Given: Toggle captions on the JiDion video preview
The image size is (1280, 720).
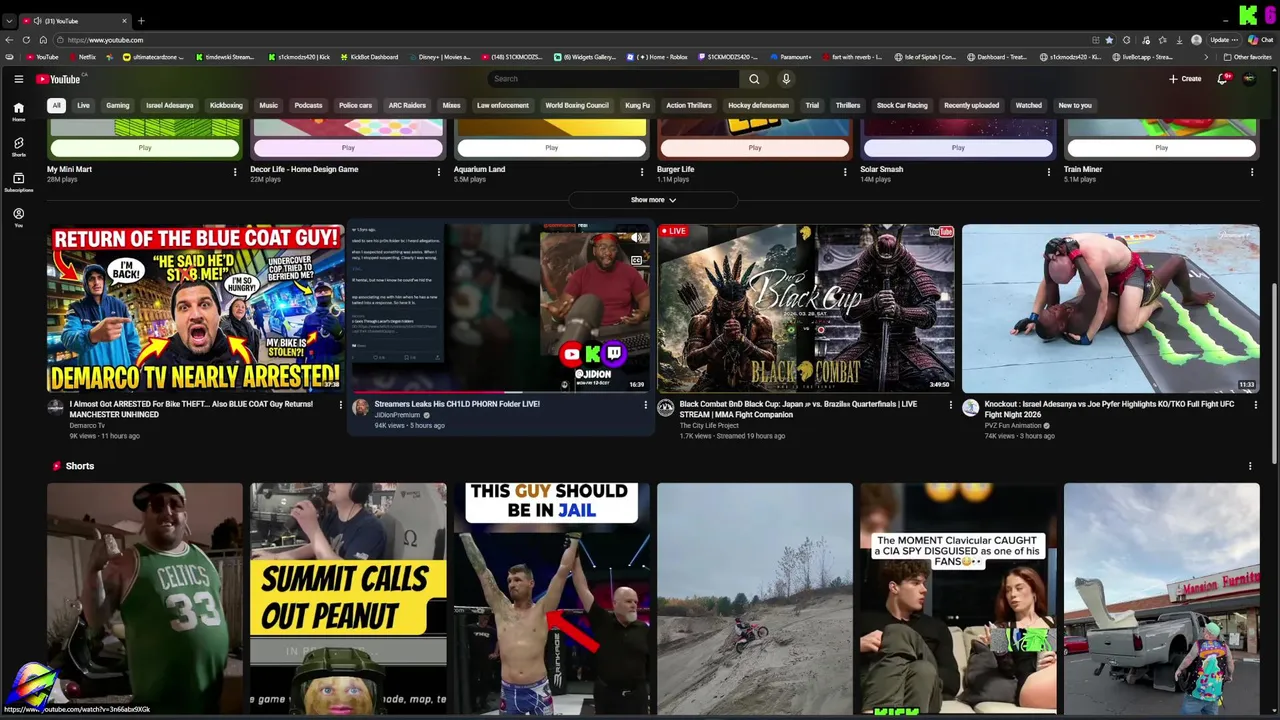Looking at the screenshot, I should (636, 260).
